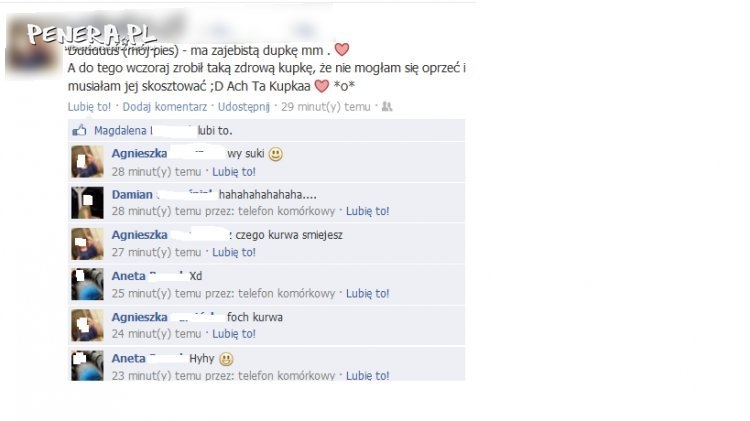The image size is (750, 421).
Task: Open the blurred post author profile picture
Action: pyautogui.click(x=33, y=49)
